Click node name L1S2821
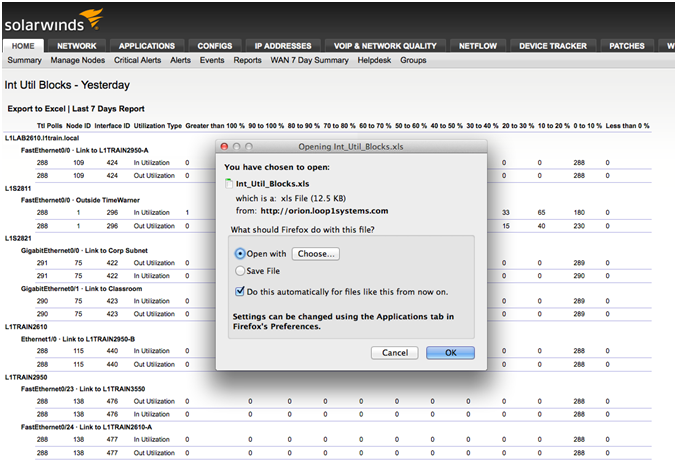Screen dimensions: 678x476 click(18, 238)
